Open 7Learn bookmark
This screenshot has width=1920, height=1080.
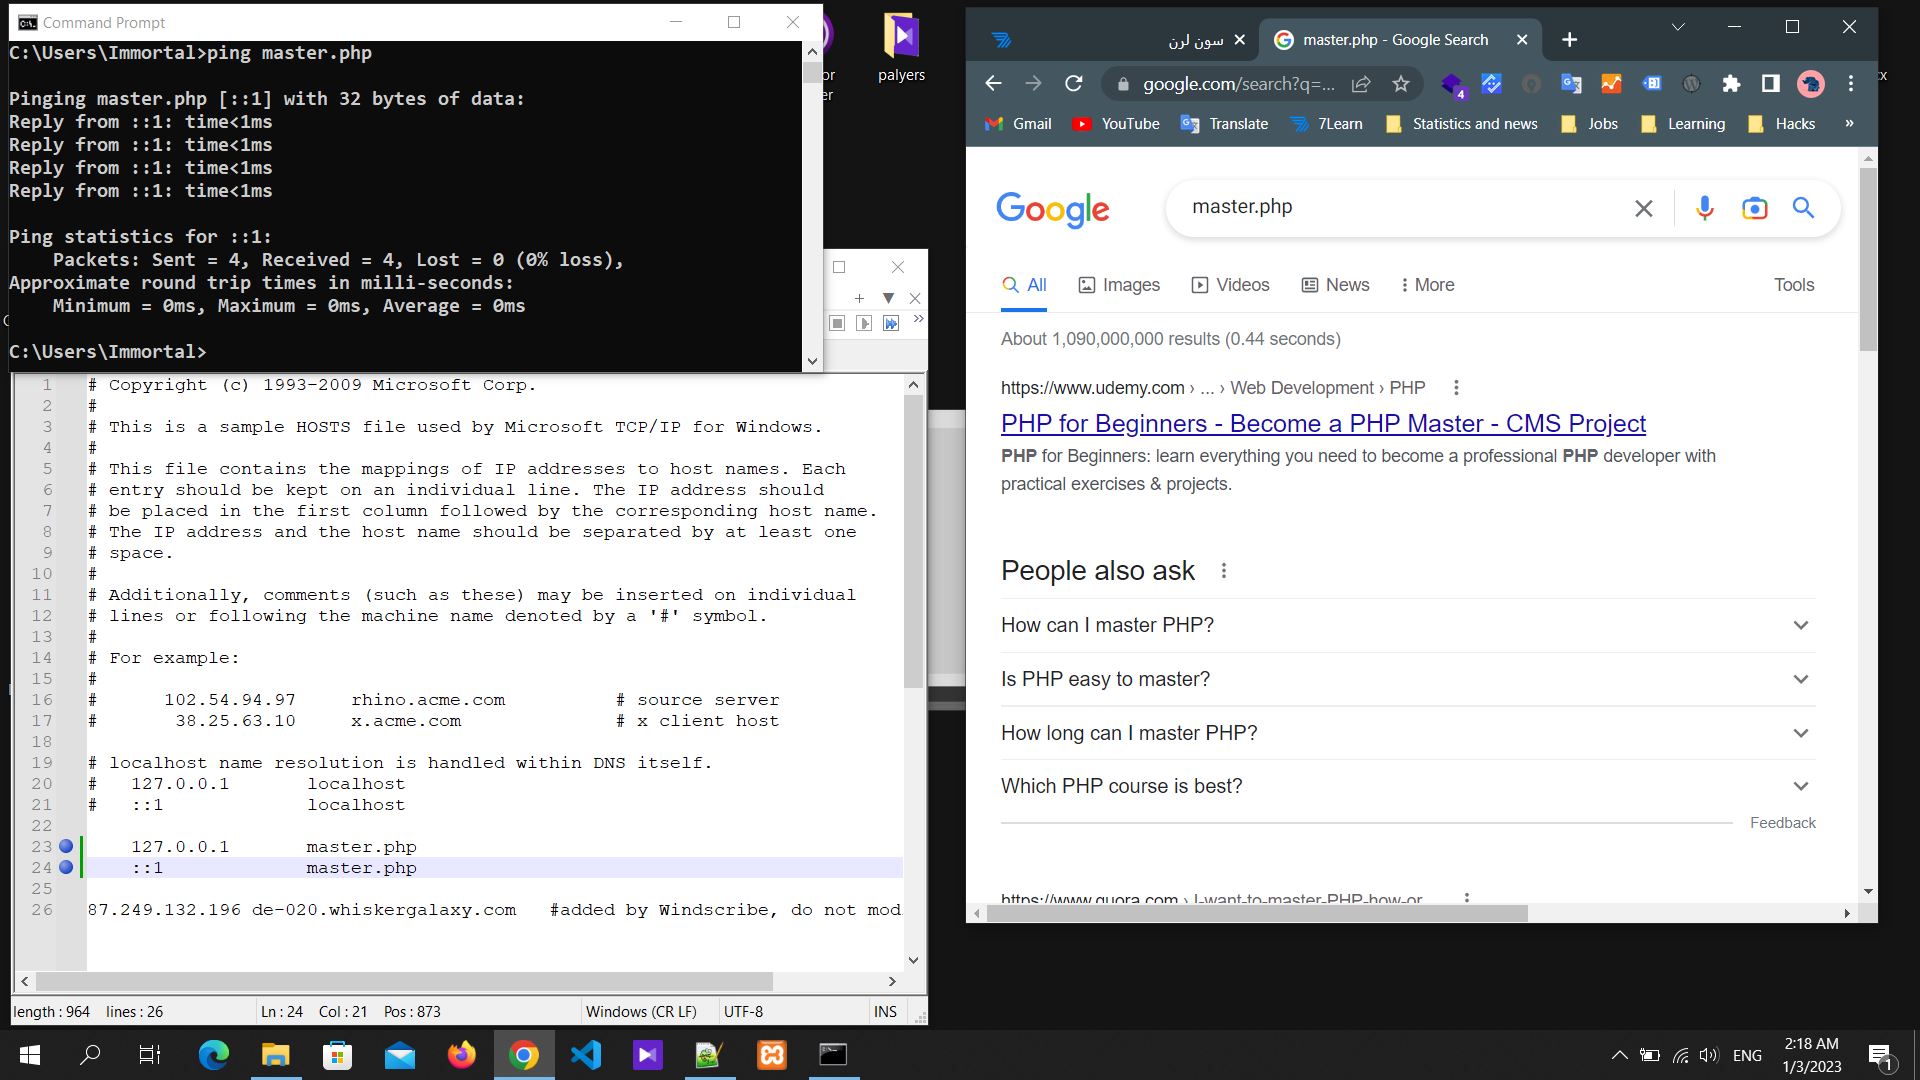[1326, 124]
